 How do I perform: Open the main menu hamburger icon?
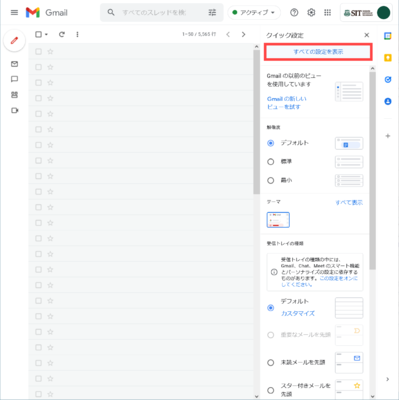tap(14, 13)
